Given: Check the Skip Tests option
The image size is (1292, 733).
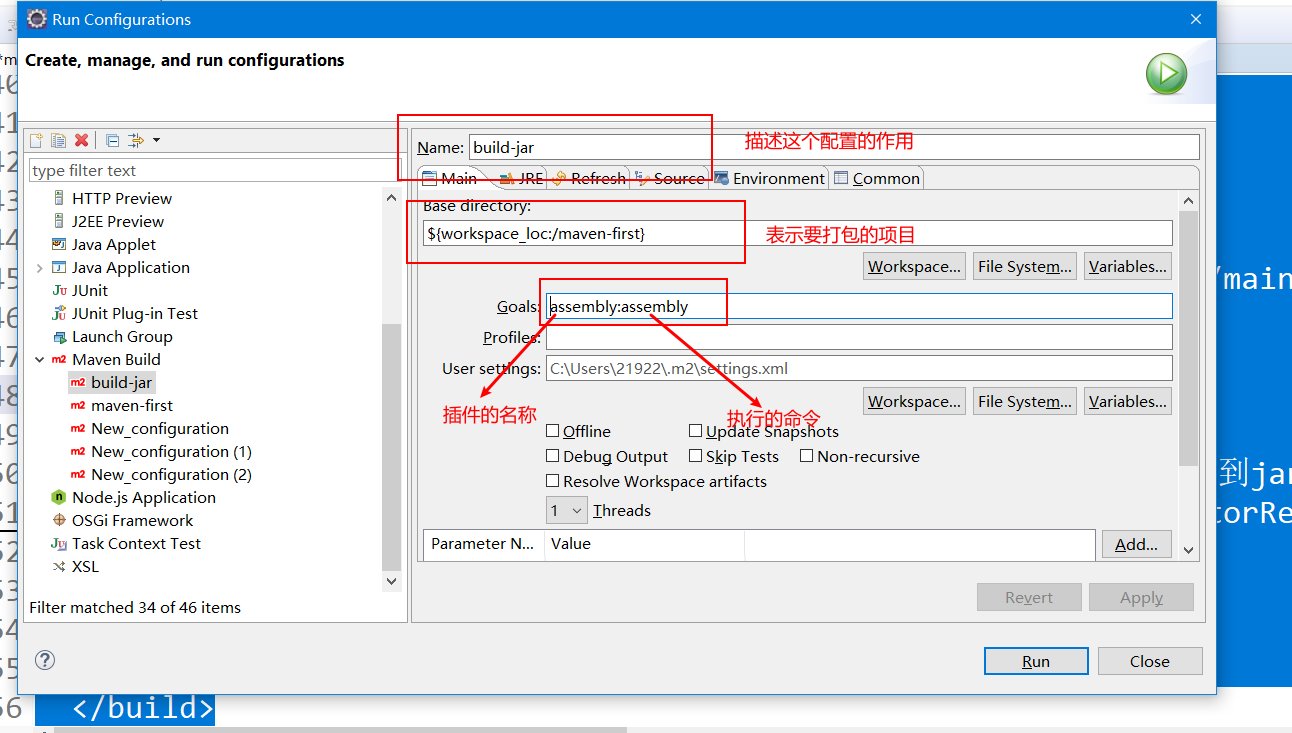Looking at the screenshot, I should [696, 456].
